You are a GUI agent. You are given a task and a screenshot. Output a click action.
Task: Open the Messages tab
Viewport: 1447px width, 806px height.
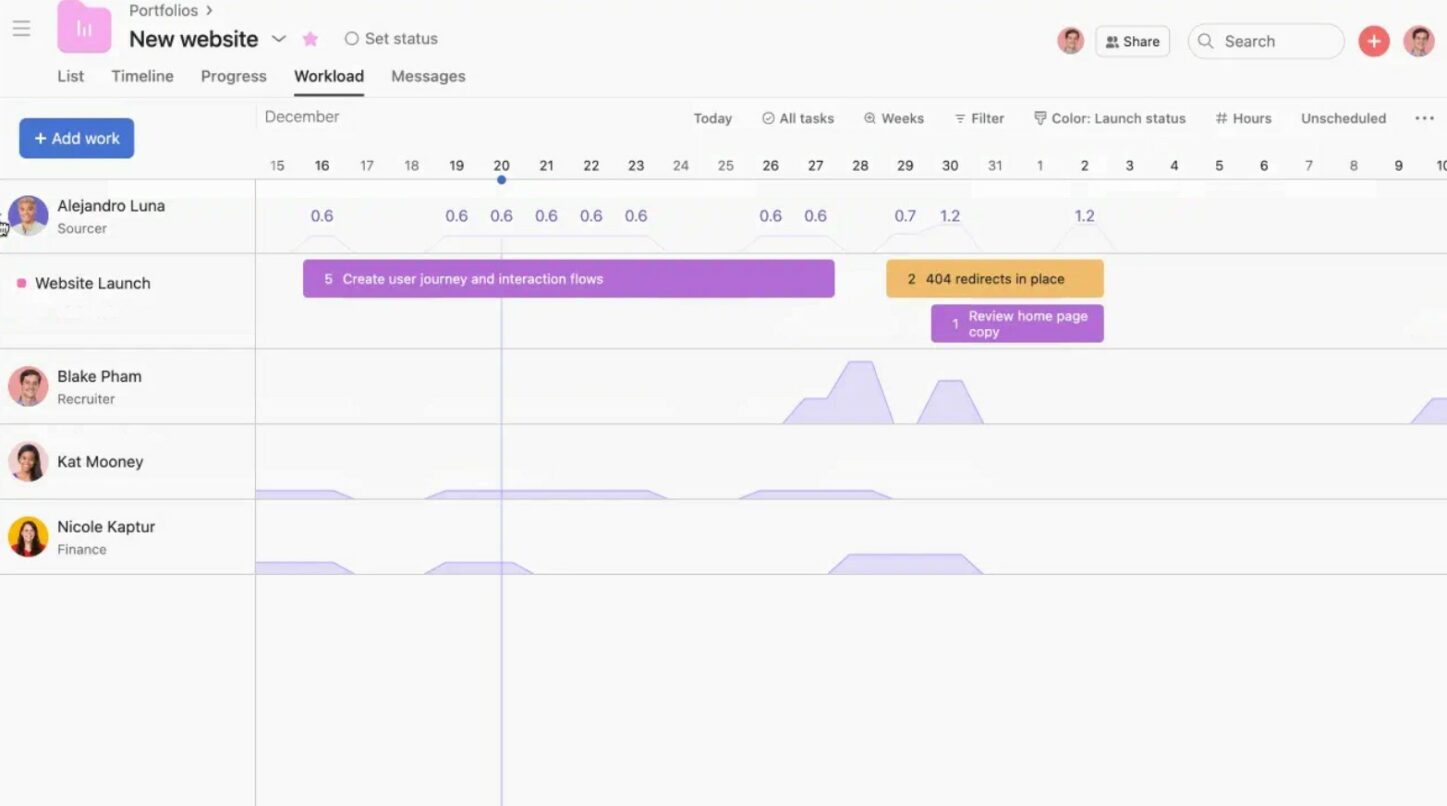pos(428,76)
